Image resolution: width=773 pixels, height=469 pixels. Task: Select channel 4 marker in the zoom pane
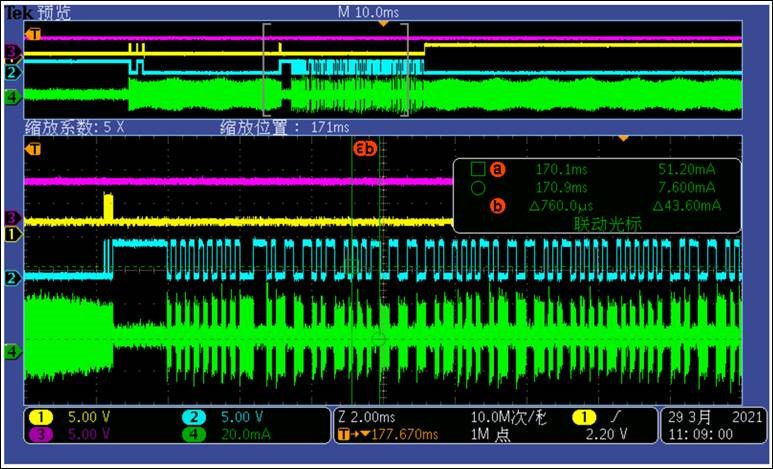coord(13,352)
